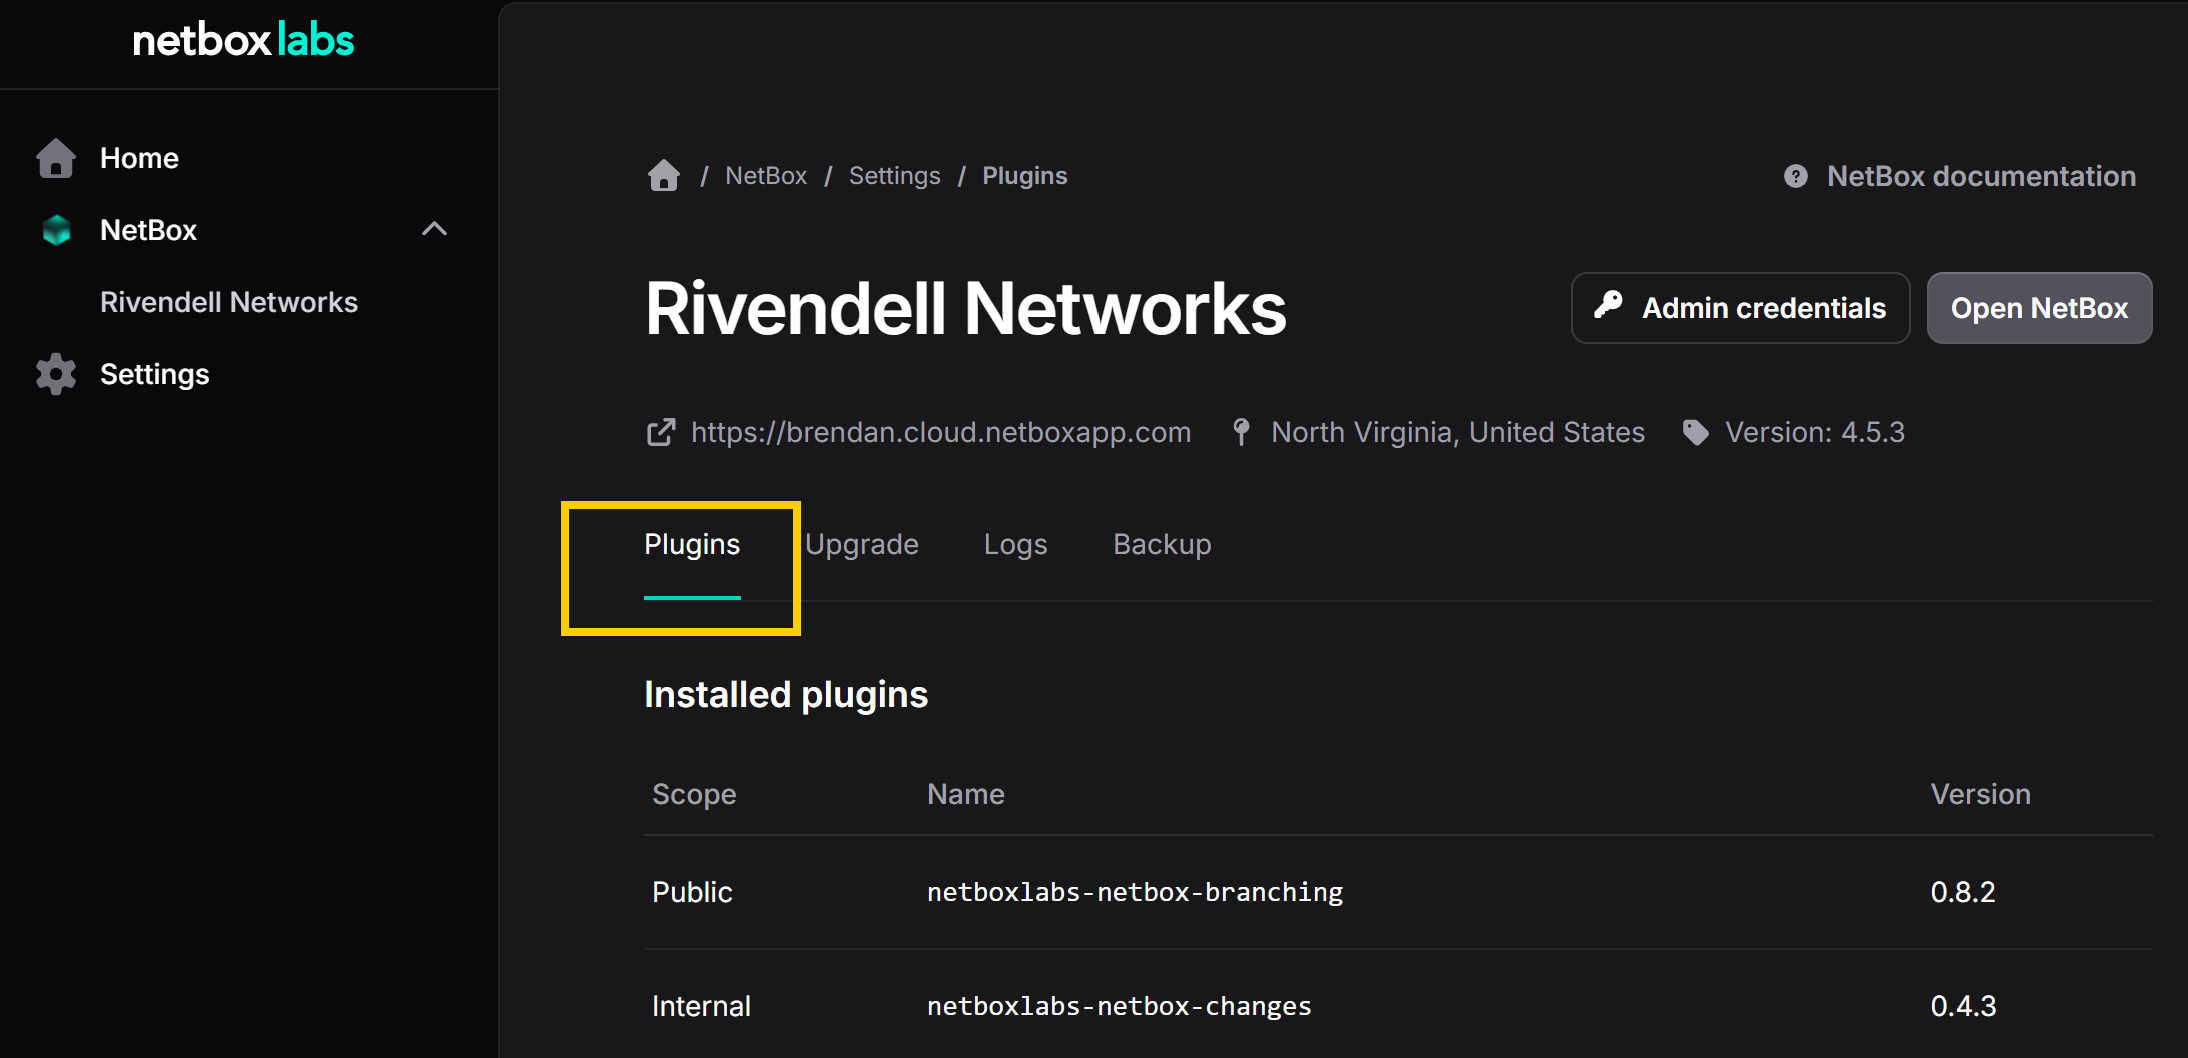
Task: Open https://brendan.cloud.netboxapp.com
Action: (x=940, y=432)
